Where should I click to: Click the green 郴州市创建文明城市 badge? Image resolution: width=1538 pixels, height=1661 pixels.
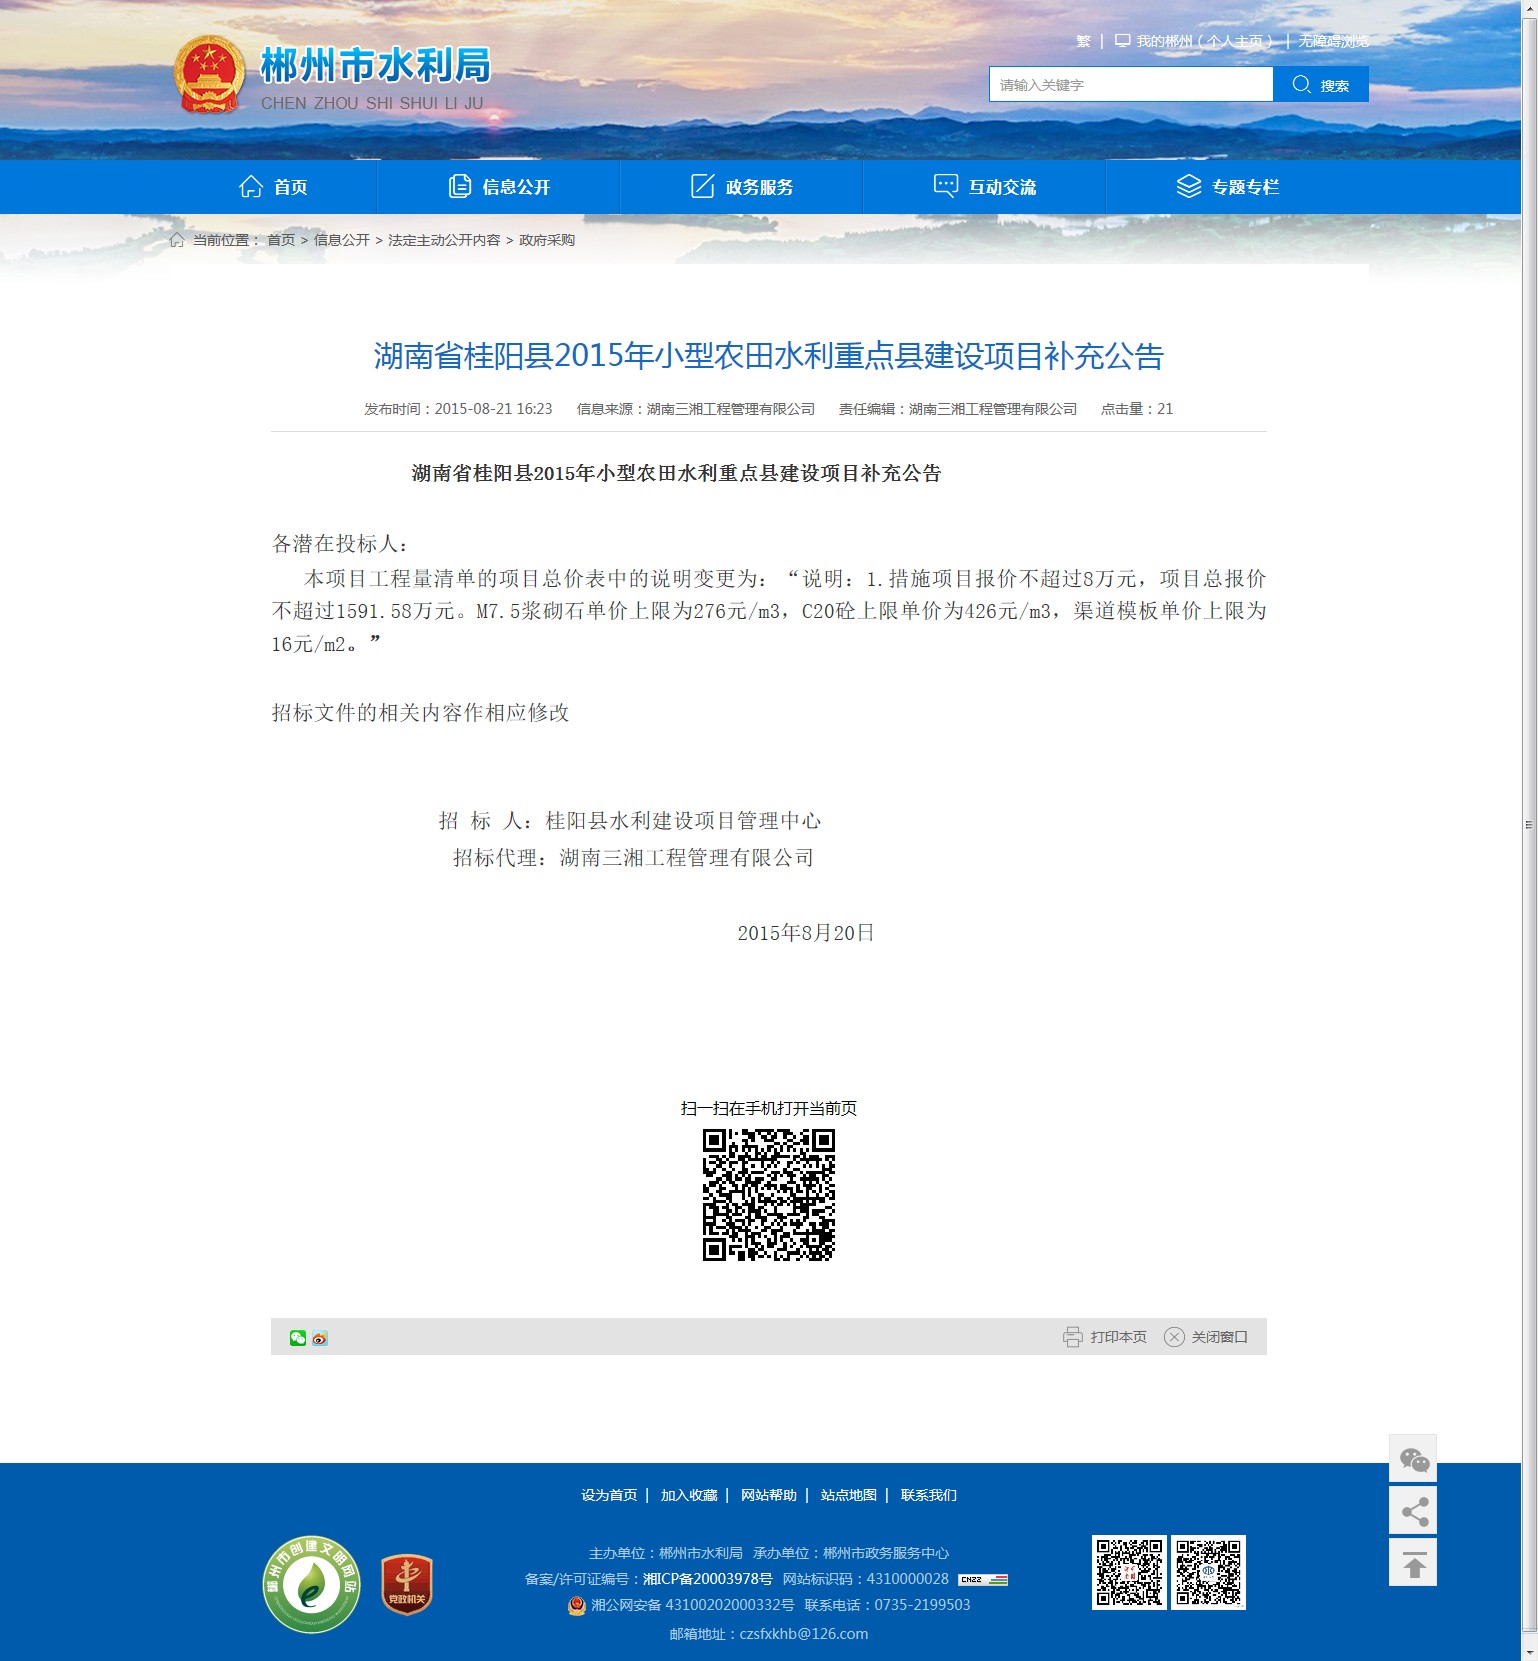(312, 1584)
